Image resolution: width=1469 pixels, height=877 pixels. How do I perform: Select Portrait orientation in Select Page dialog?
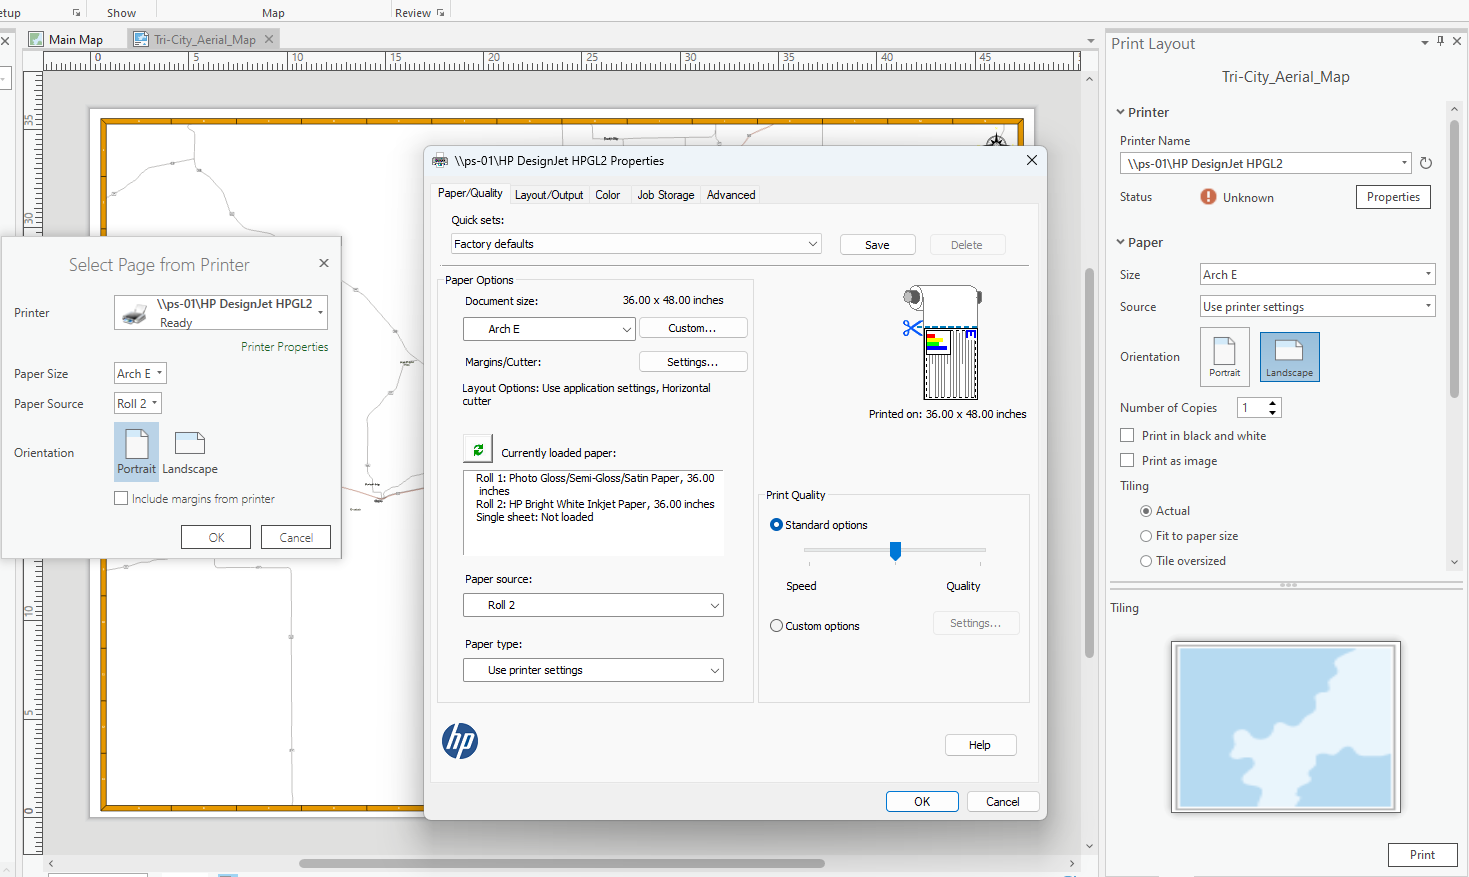(136, 451)
